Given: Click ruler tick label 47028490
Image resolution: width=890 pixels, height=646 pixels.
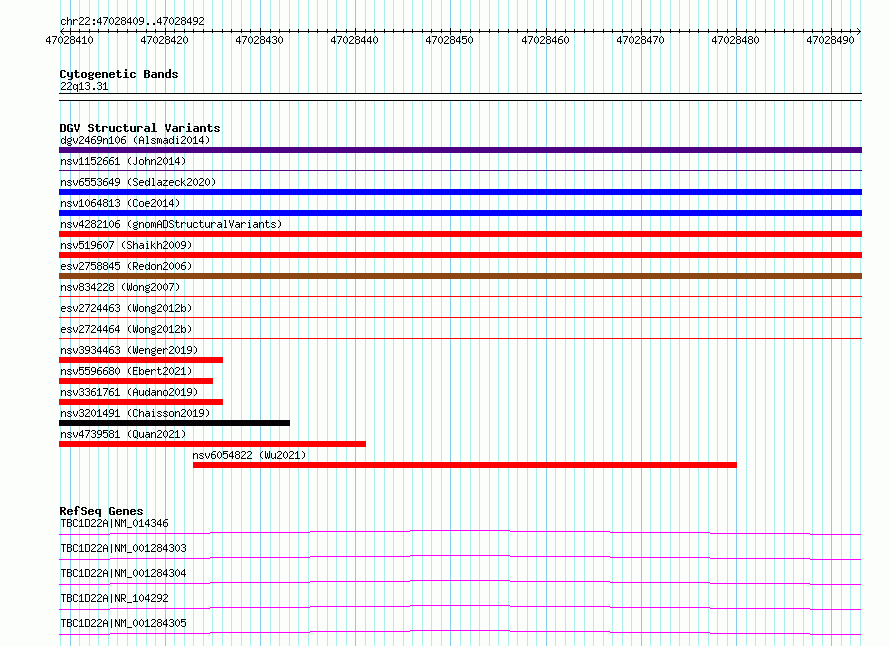Looking at the screenshot, I should 830,40.
